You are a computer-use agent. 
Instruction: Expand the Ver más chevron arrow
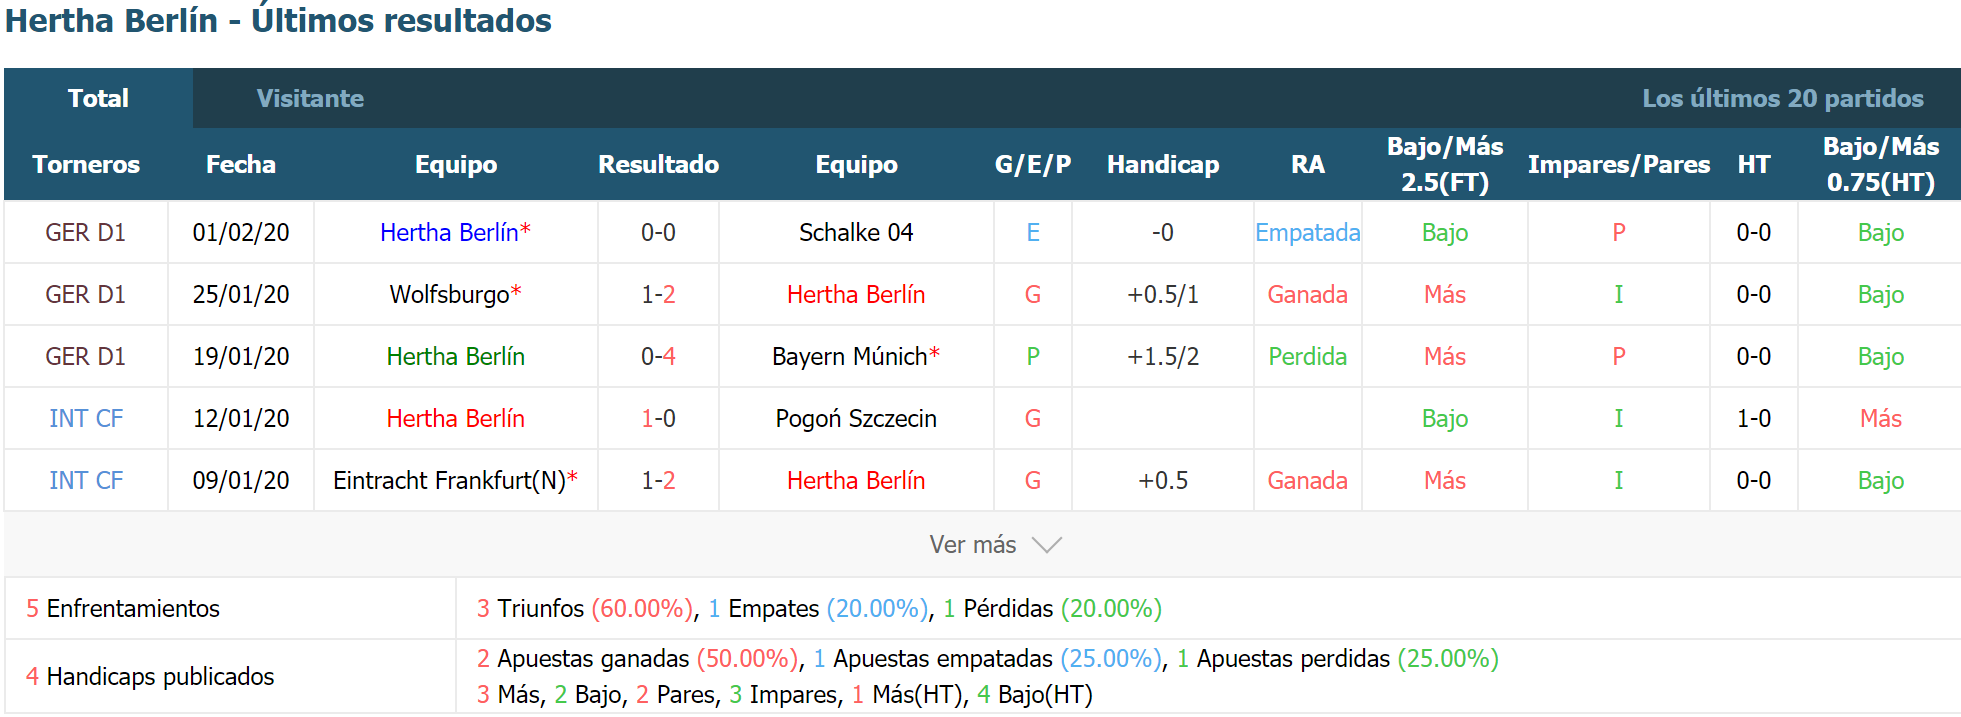click(x=1047, y=545)
